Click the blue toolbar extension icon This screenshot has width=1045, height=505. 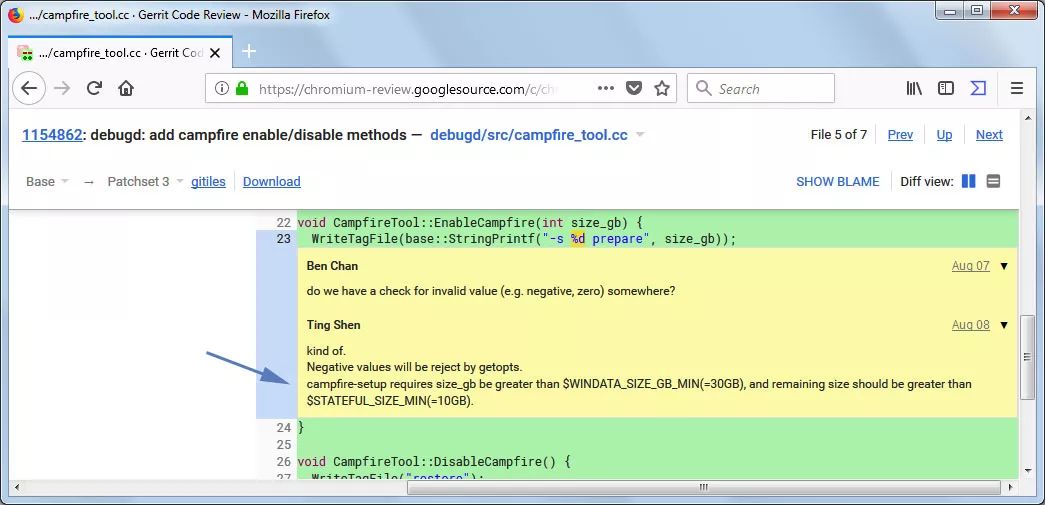coord(978,88)
